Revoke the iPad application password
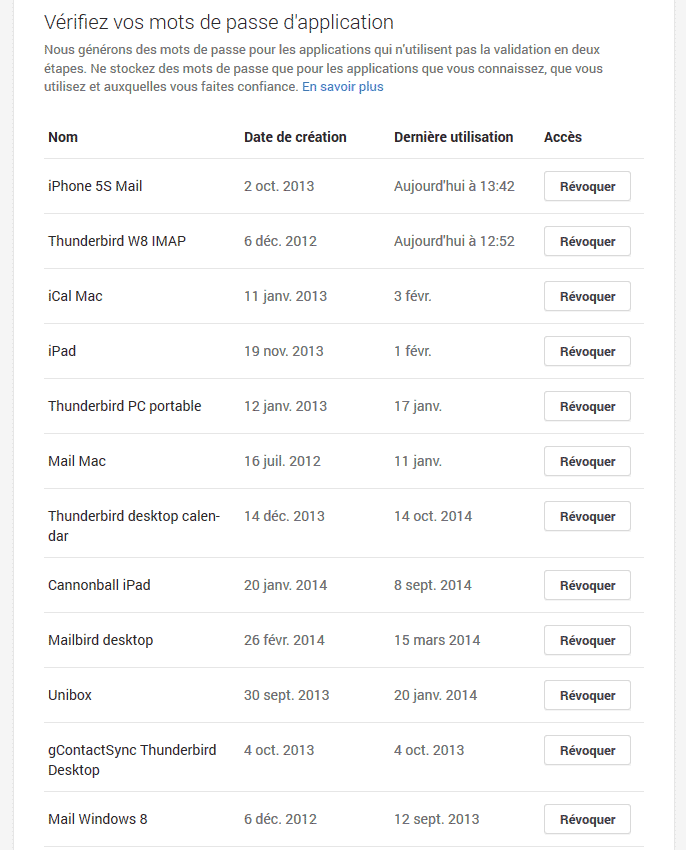Image resolution: width=686 pixels, height=850 pixels. (587, 351)
